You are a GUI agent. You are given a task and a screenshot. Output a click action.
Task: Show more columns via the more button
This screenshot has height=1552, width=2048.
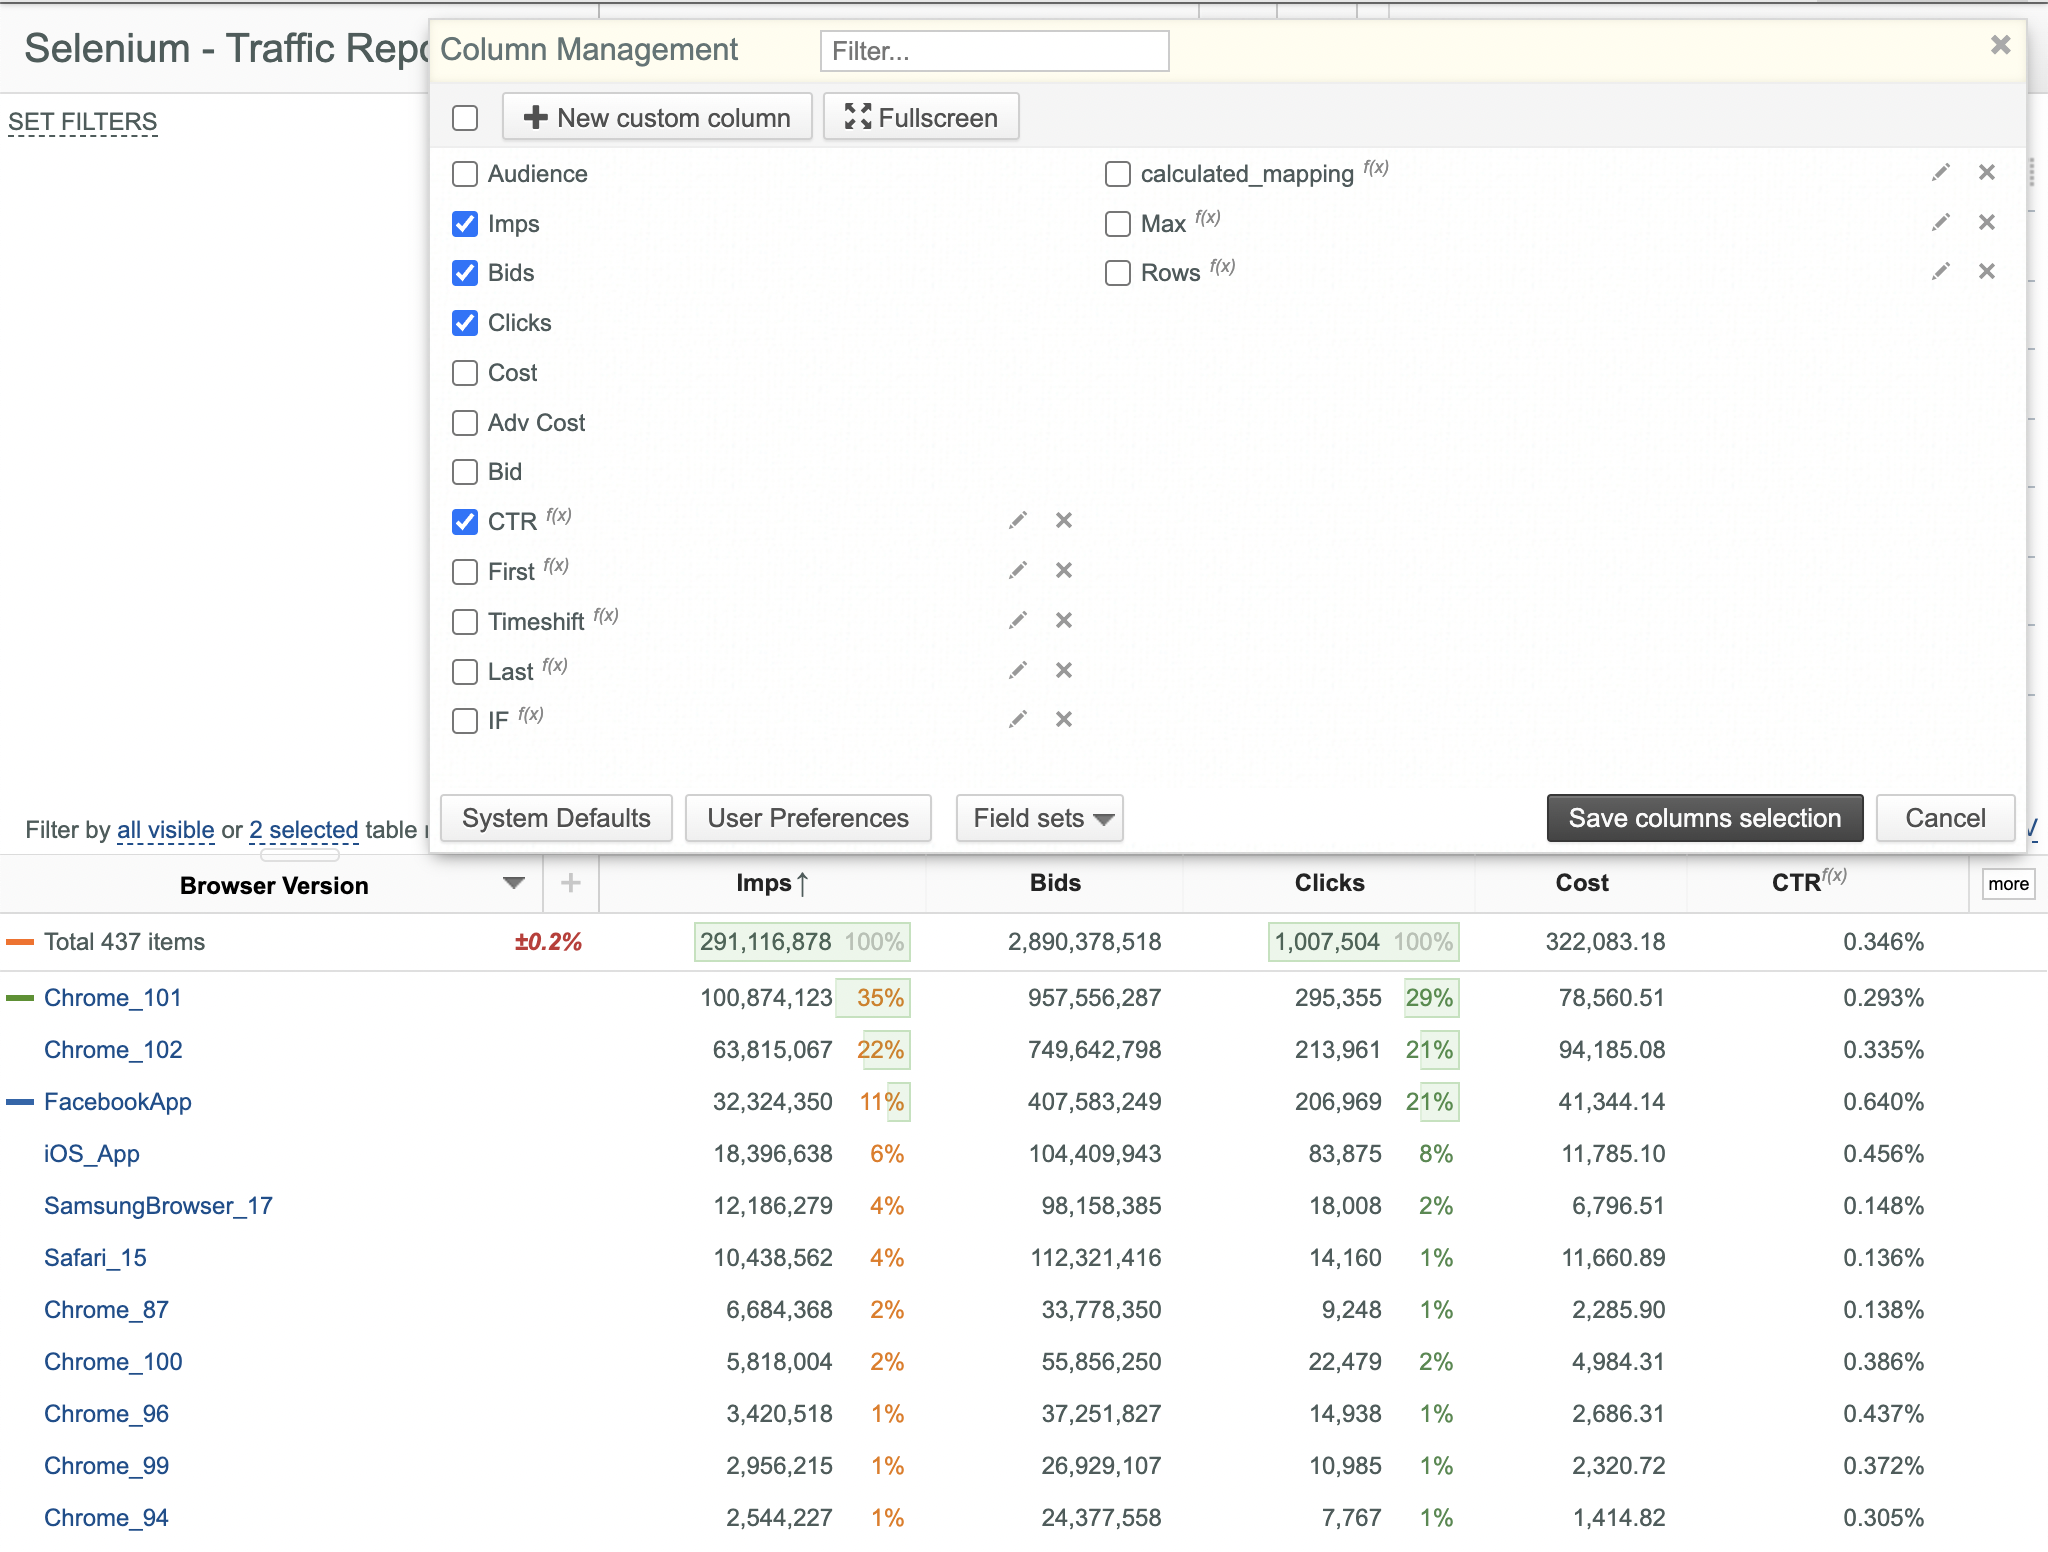click(2008, 884)
